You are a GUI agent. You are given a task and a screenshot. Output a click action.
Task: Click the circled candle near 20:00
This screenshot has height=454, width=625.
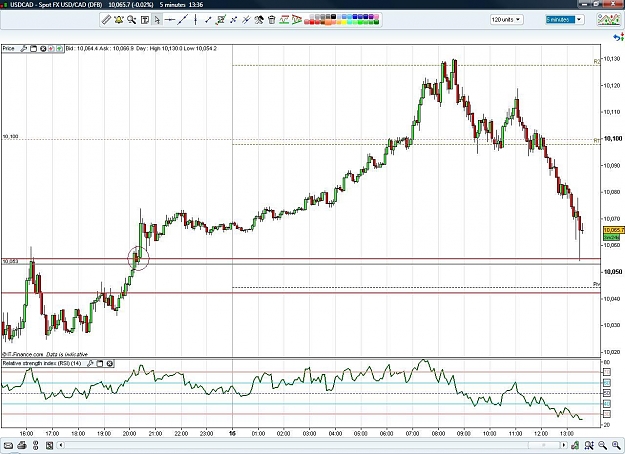[x=138, y=258]
